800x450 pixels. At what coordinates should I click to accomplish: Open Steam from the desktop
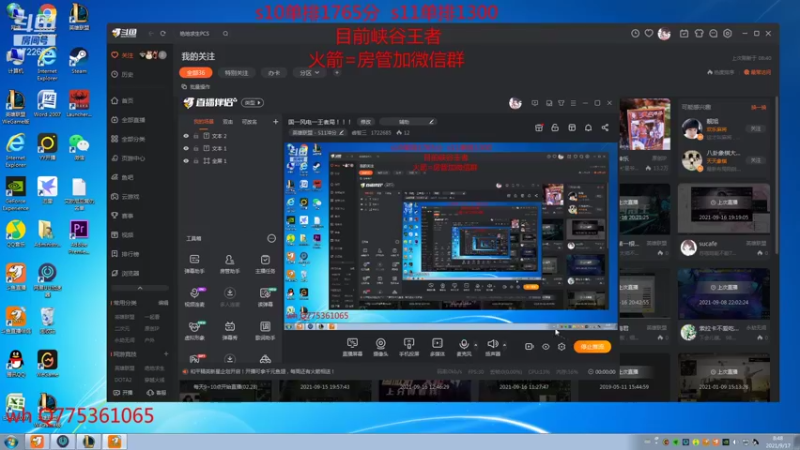click(x=79, y=62)
